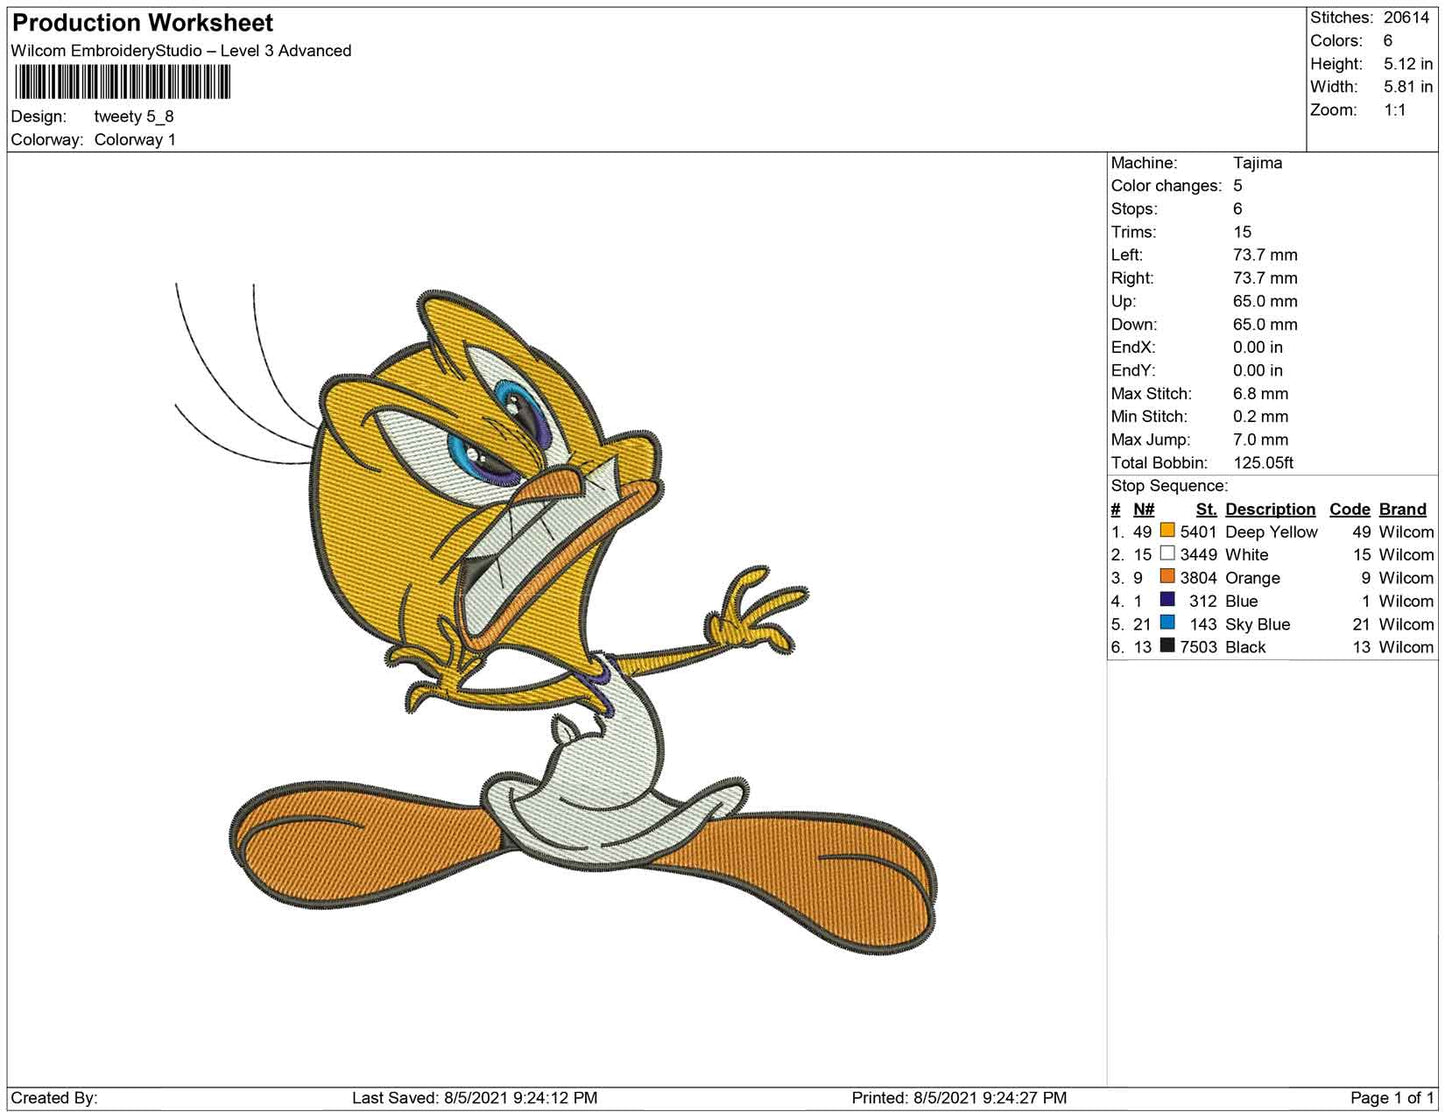The image size is (1445, 1112).
Task: Click the 'St.' column header
Action: point(1206,509)
